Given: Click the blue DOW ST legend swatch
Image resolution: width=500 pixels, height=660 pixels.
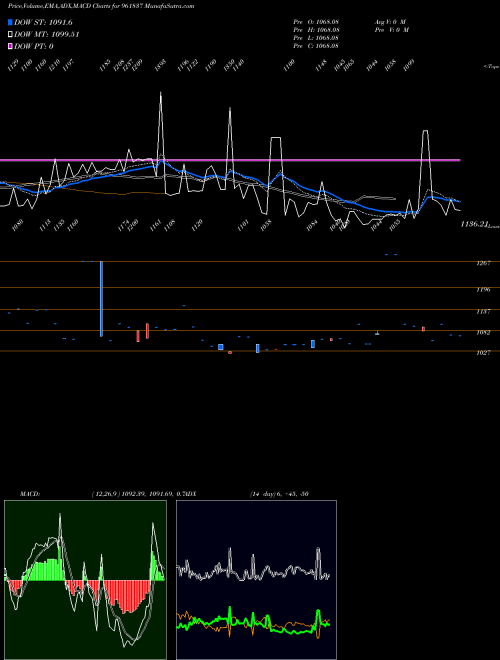Looking at the screenshot, I should tap(10, 22).
